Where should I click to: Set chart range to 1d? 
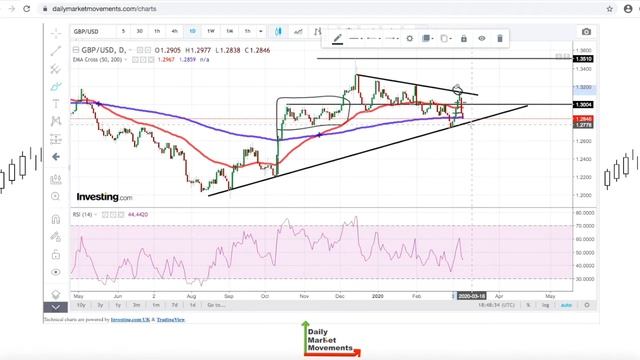193,305
